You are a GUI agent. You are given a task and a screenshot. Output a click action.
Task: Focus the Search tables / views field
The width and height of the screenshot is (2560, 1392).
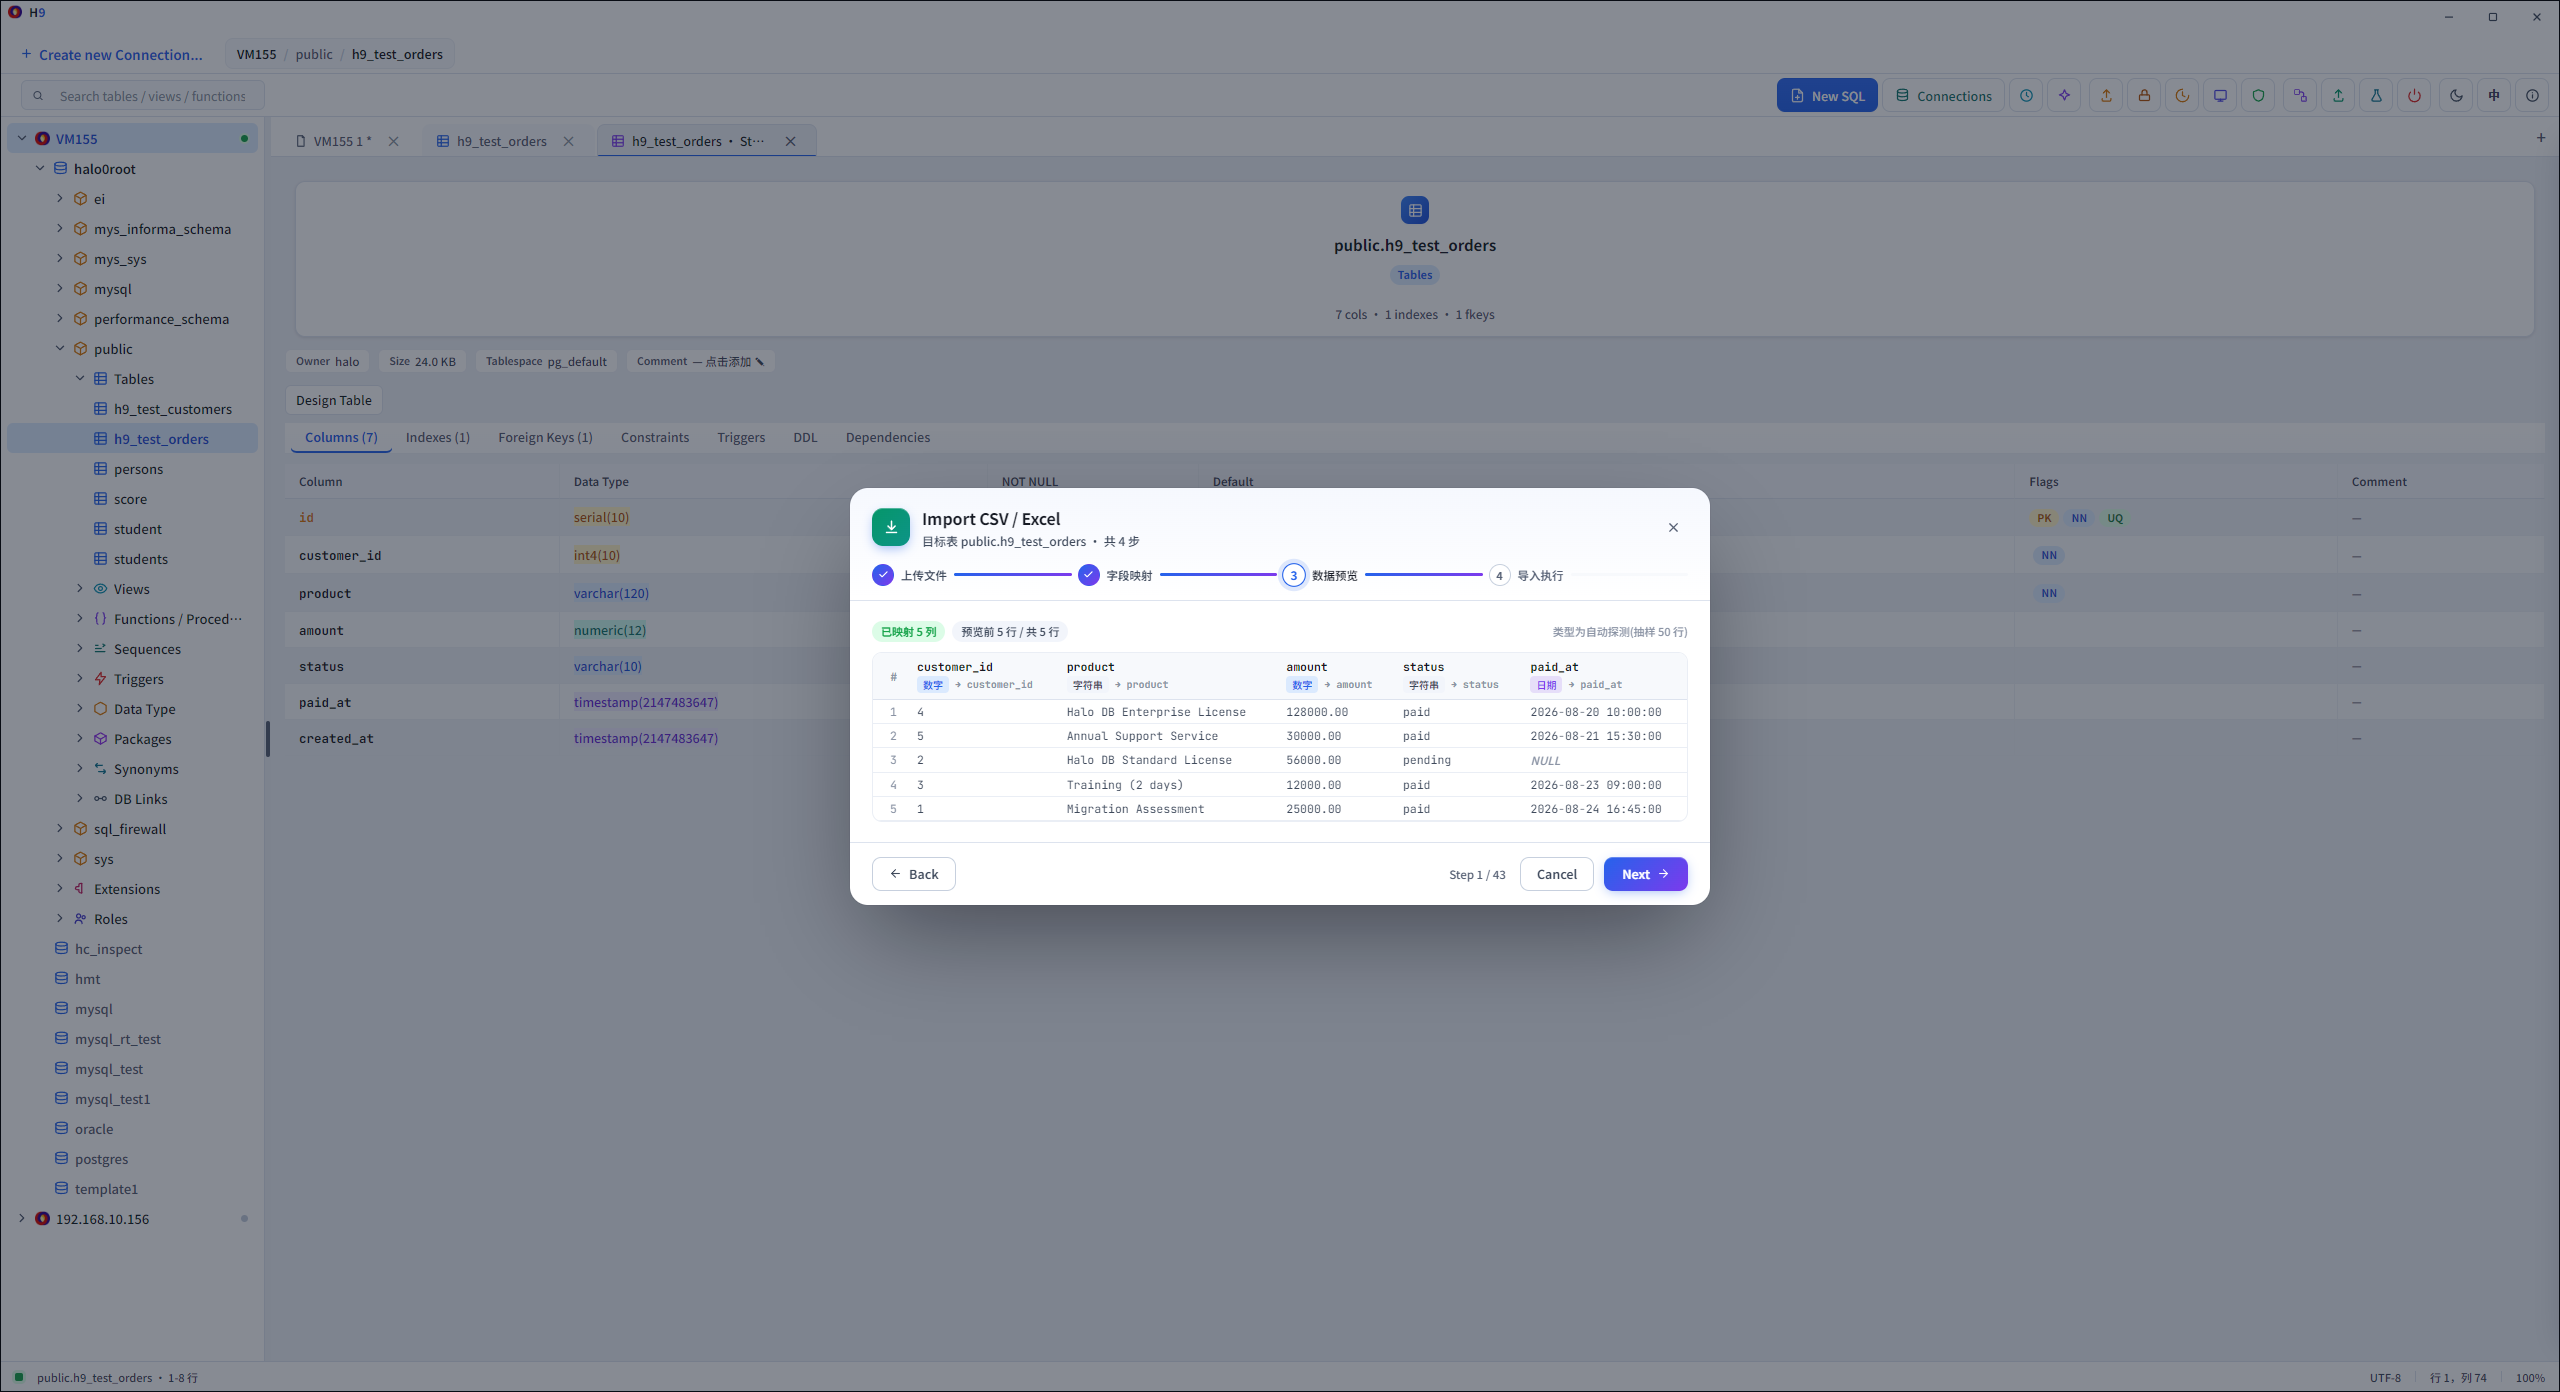pyautogui.click(x=143, y=96)
